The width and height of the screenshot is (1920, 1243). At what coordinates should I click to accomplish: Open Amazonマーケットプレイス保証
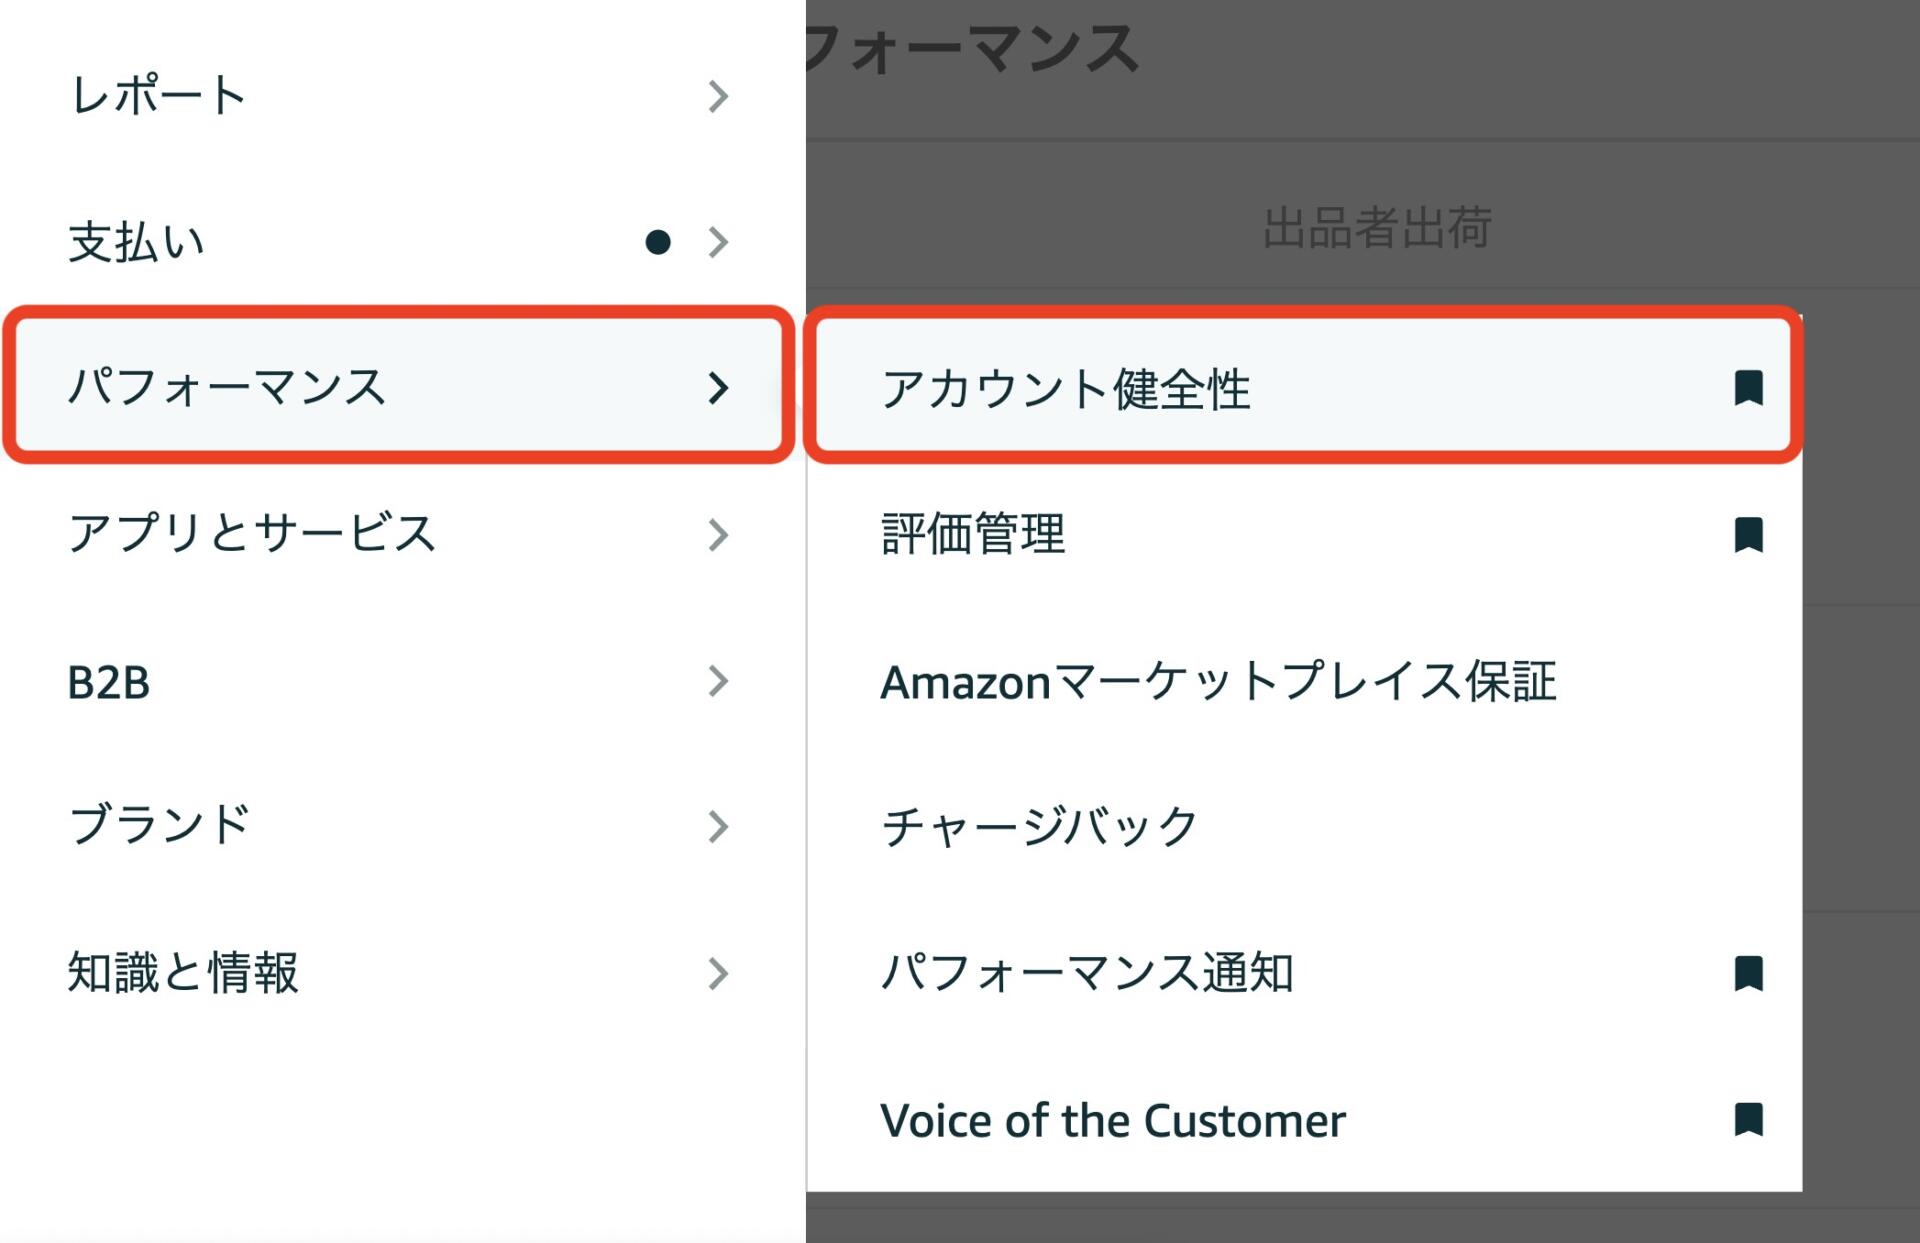pos(1220,682)
